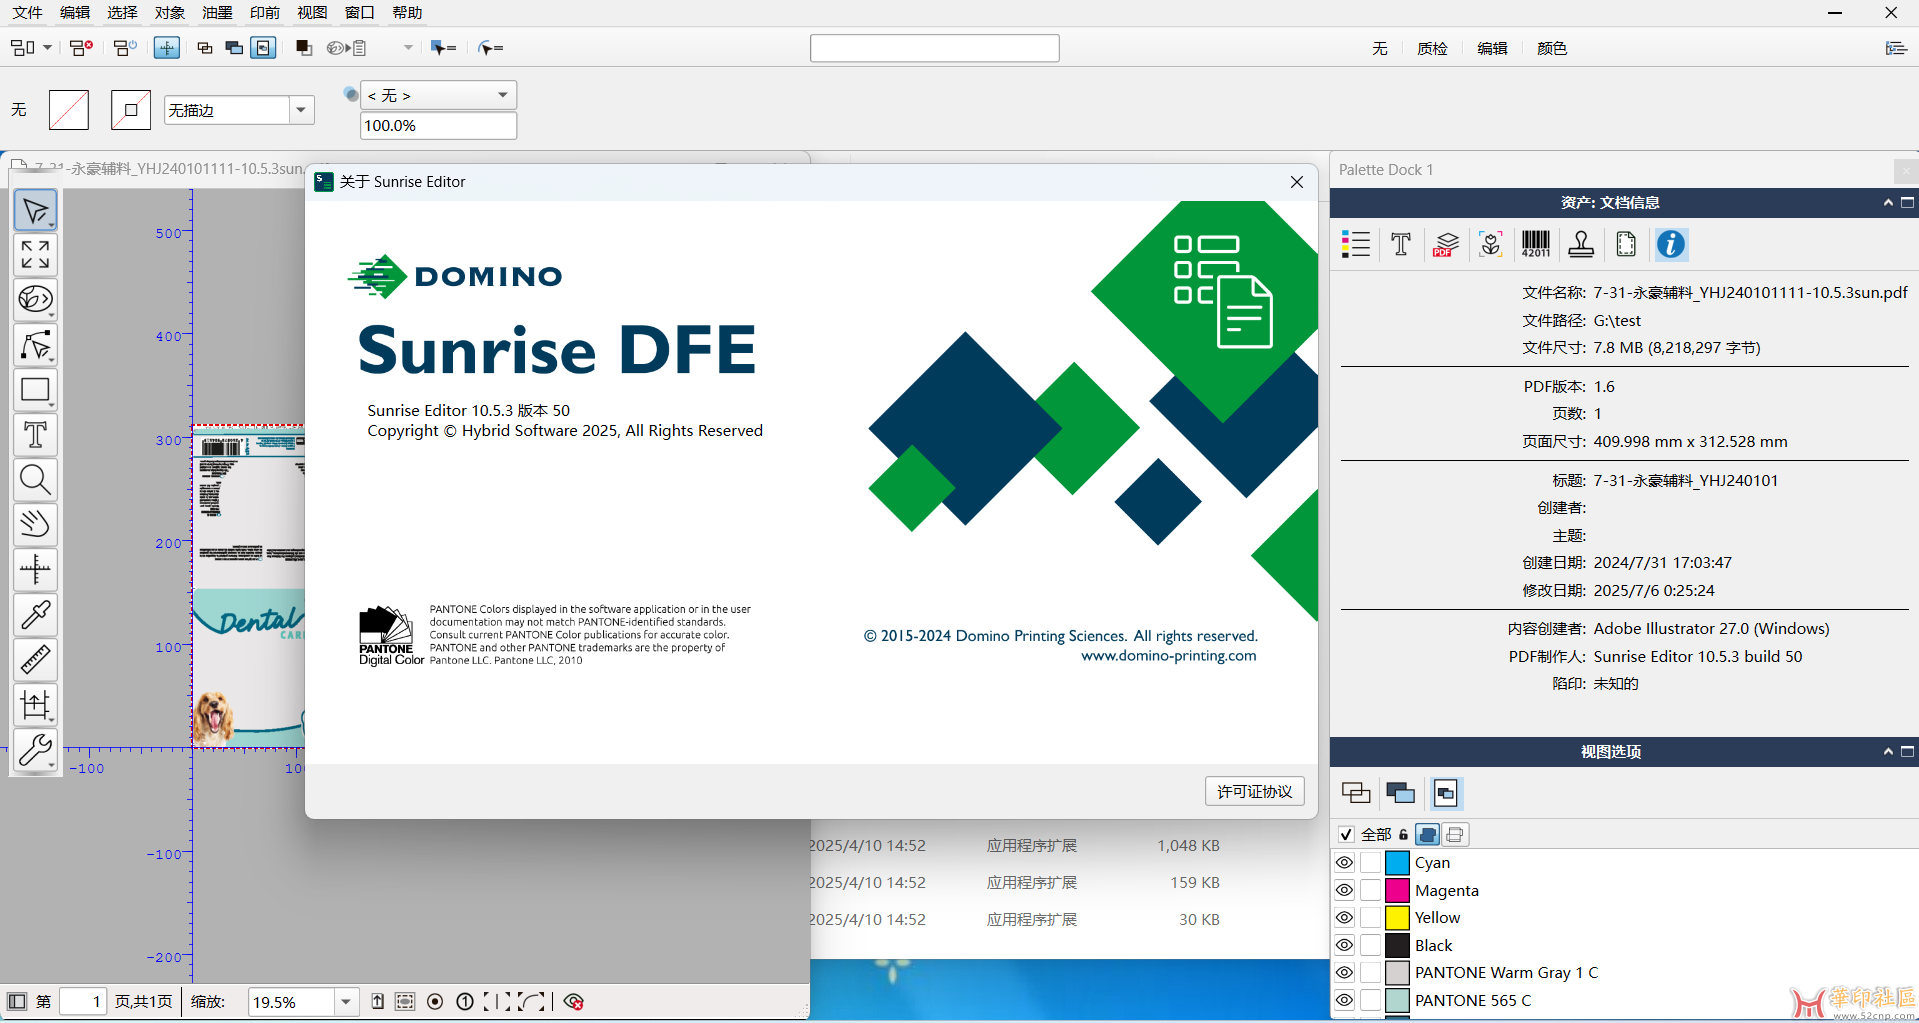Switch to the 无 workspace at top
Viewport: 1919px width, 1023px height.
[x=1380, y=48]
